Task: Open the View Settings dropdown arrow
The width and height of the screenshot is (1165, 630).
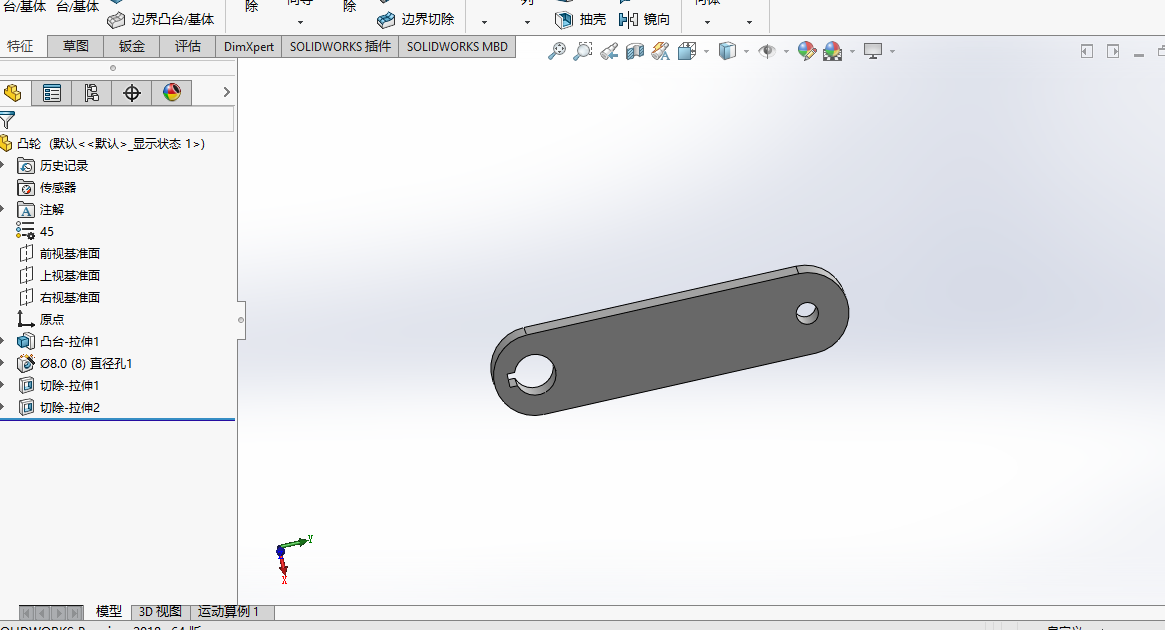Action: (x=892, y=52)
